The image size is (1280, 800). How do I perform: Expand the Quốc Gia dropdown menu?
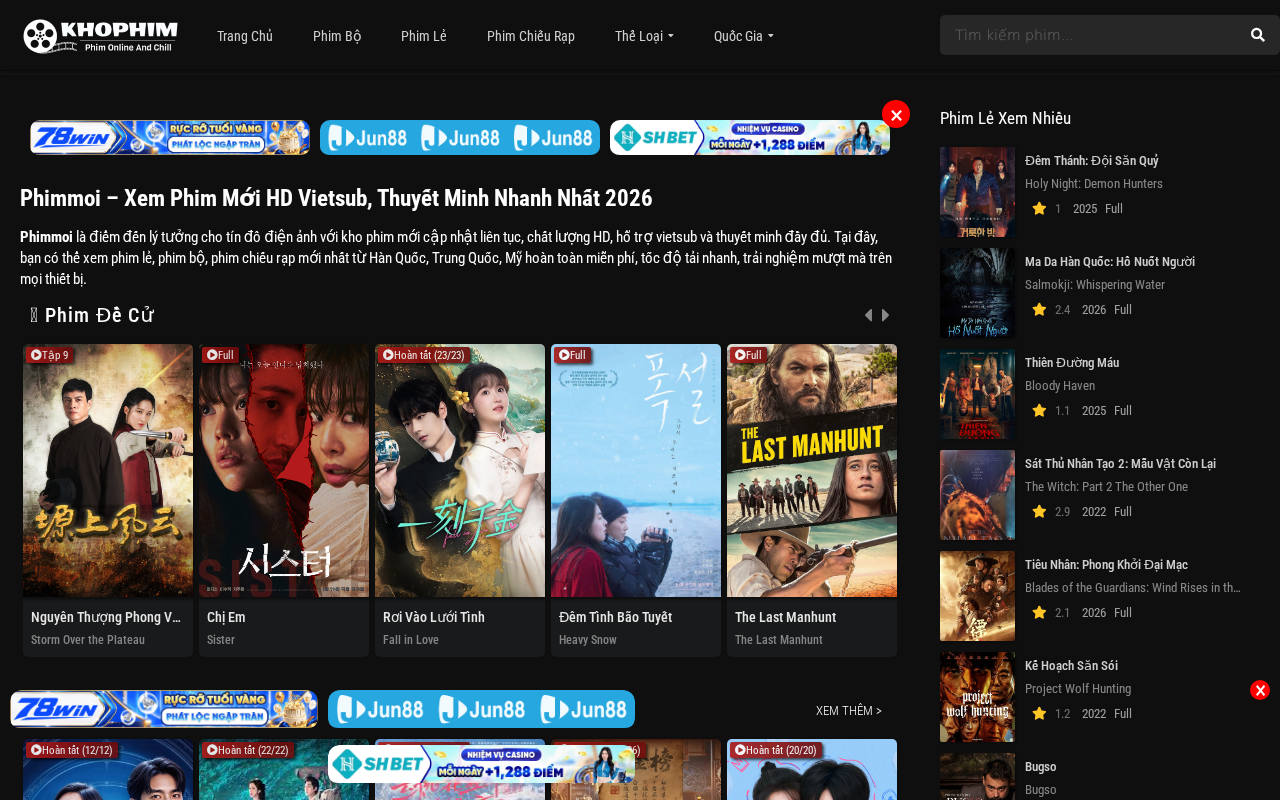pos(743,36)
